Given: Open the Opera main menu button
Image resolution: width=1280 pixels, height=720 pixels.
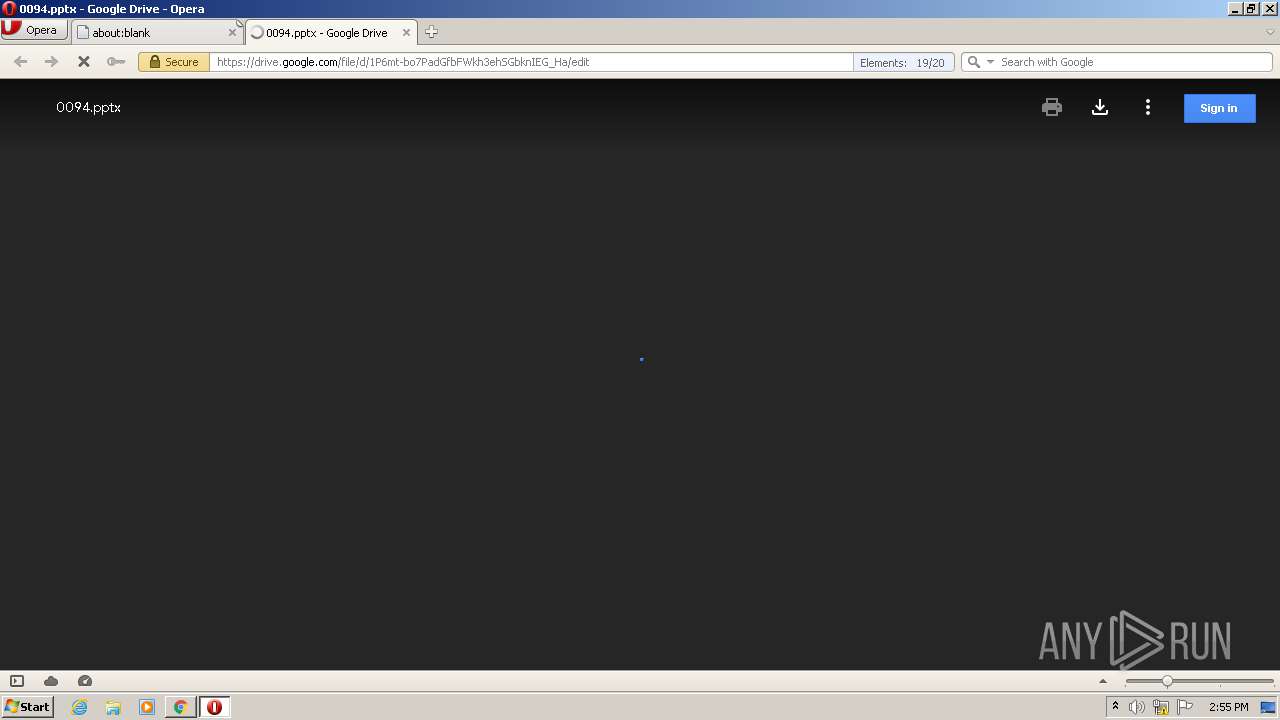Looking at the screenshot, I should pos(34,30).
